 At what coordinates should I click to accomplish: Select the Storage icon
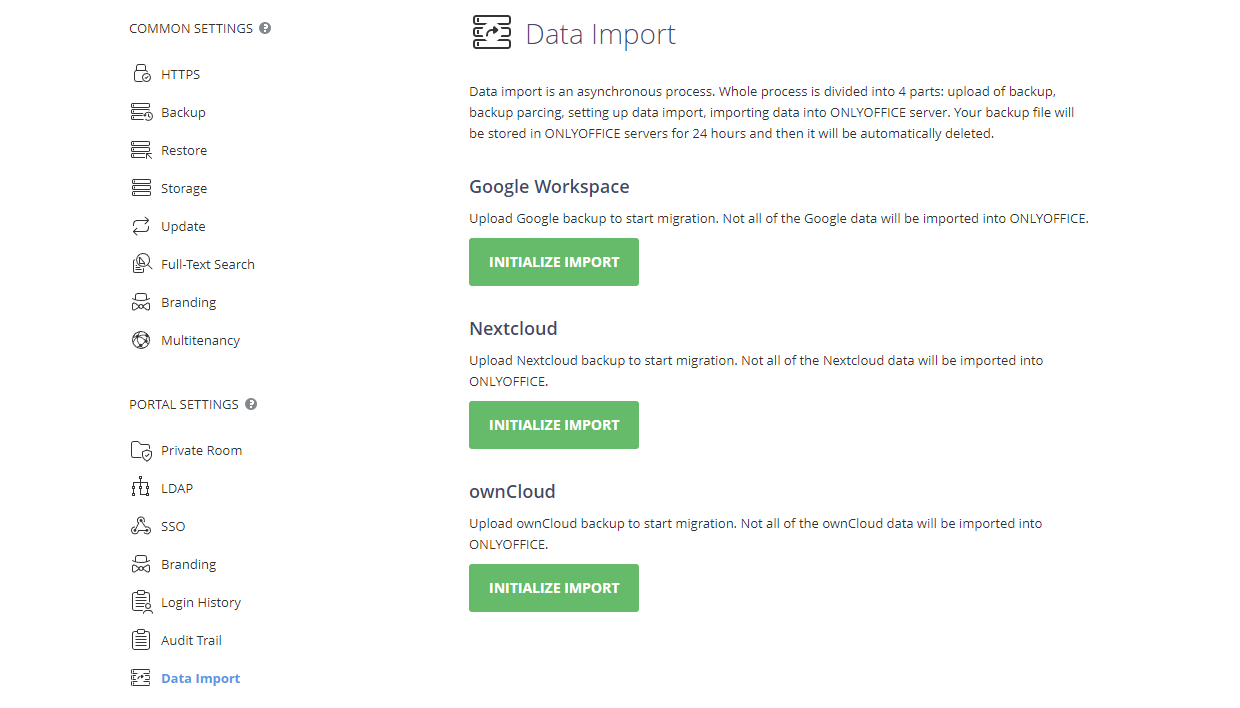140,187
